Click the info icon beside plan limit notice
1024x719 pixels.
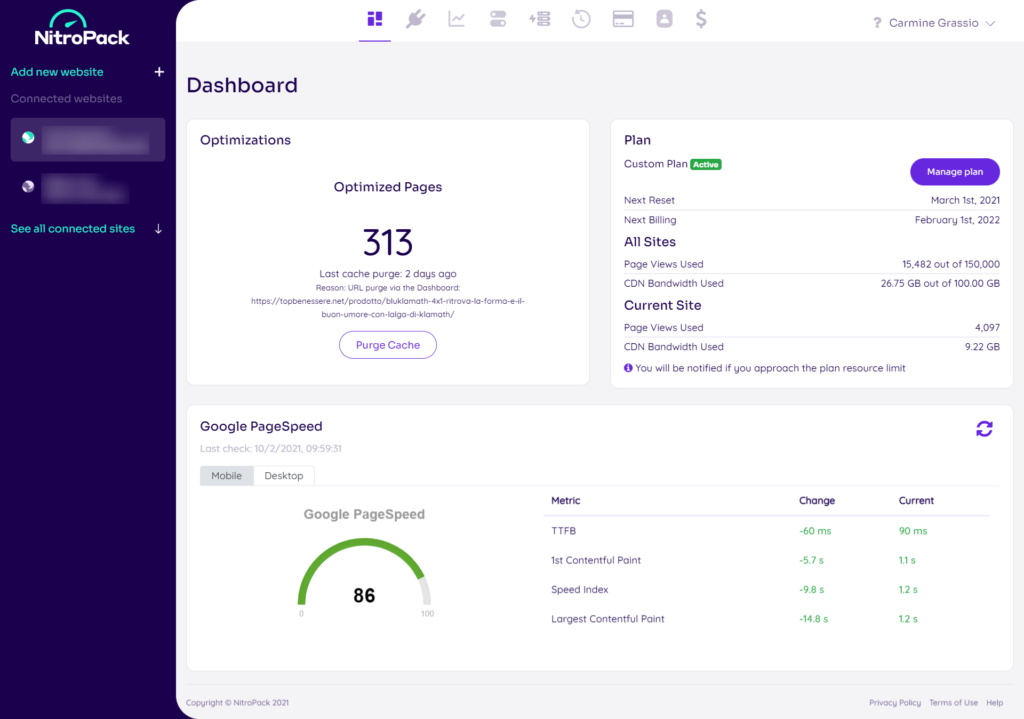628,368
